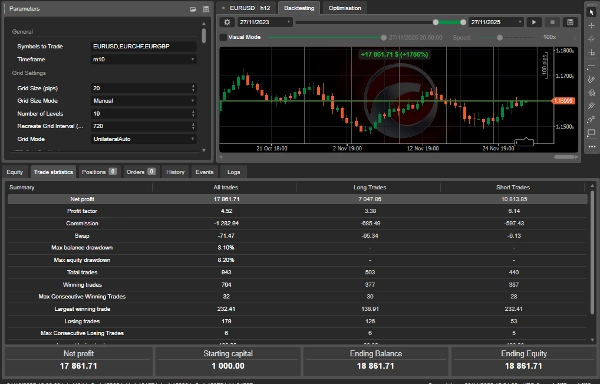Select the Backtesting tab
Image resolution: width=600 pixels, height=384 pixels.
coord(299,8)
